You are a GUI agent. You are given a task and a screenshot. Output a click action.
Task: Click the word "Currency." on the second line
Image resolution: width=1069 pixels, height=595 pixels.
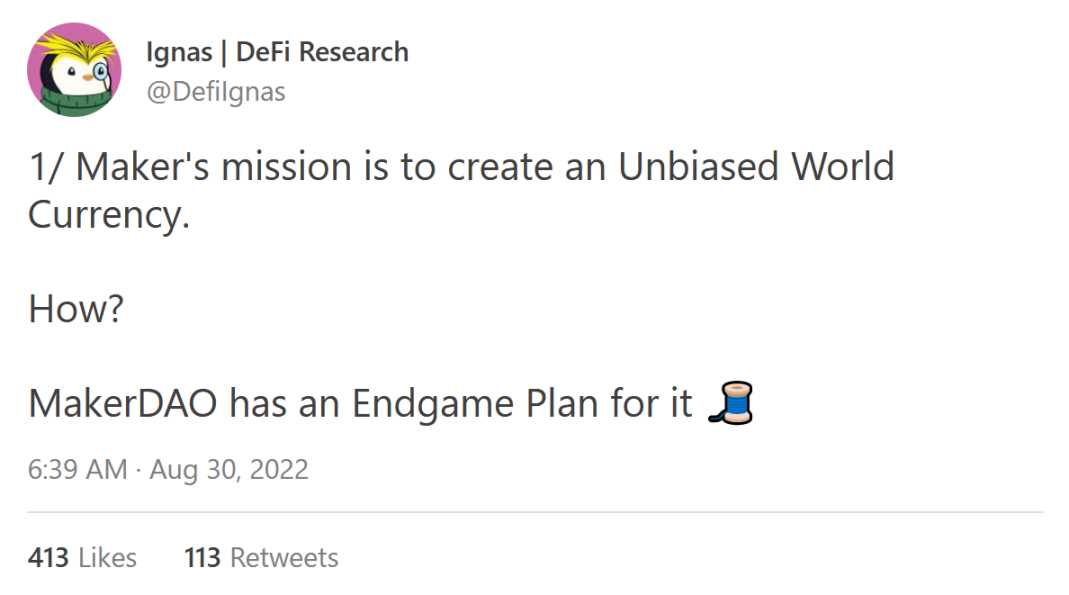pyautogui.click(x=109, y=215)
